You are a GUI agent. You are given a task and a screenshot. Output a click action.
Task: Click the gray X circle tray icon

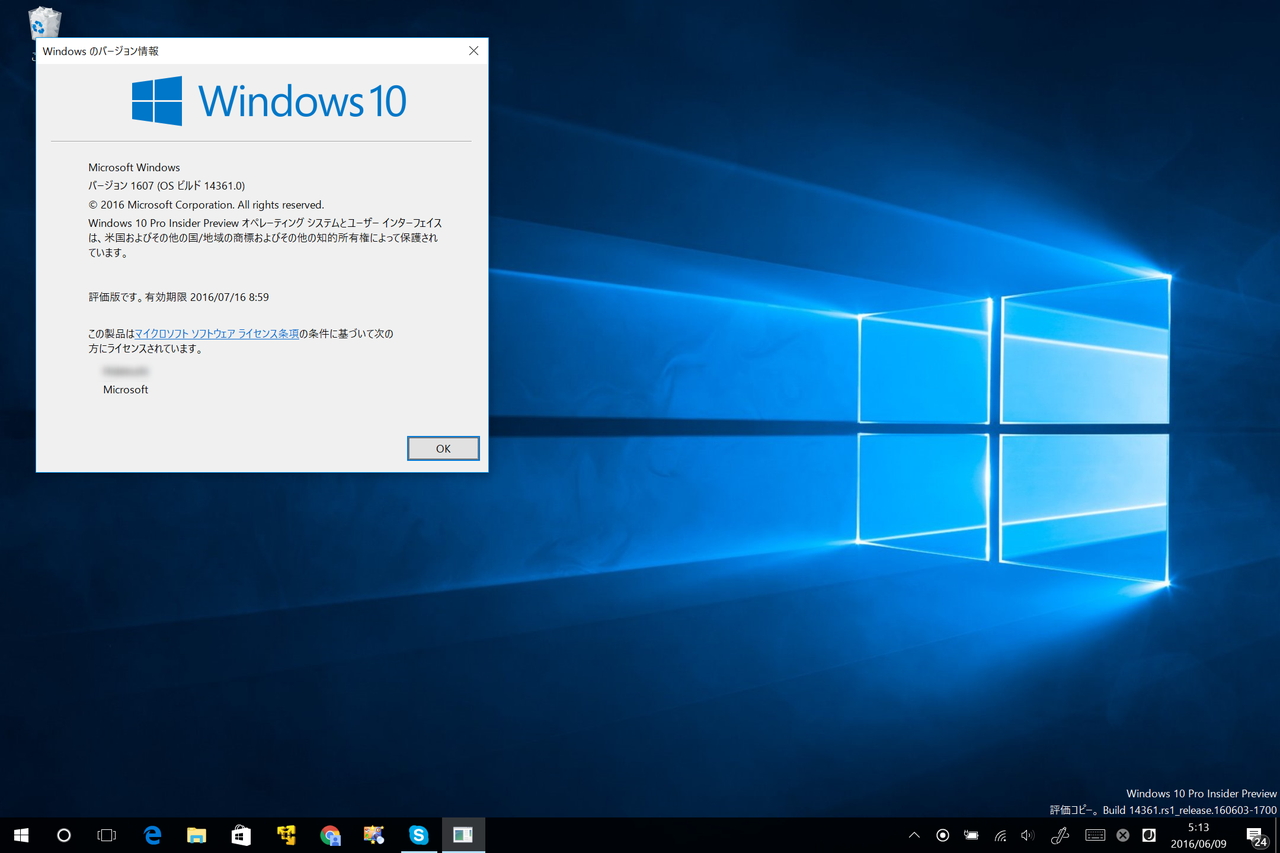coord(1123,835)
